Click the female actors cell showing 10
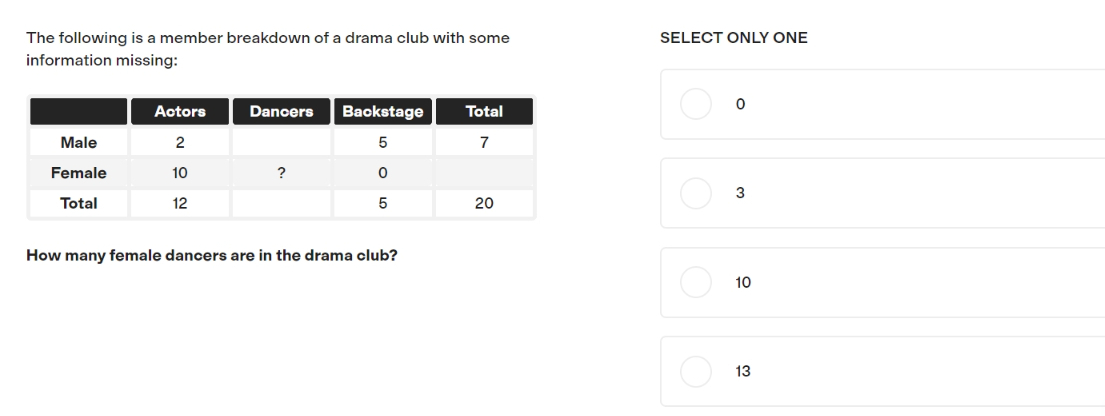The width and height of the screenshot is (1105, 416). 180,173
